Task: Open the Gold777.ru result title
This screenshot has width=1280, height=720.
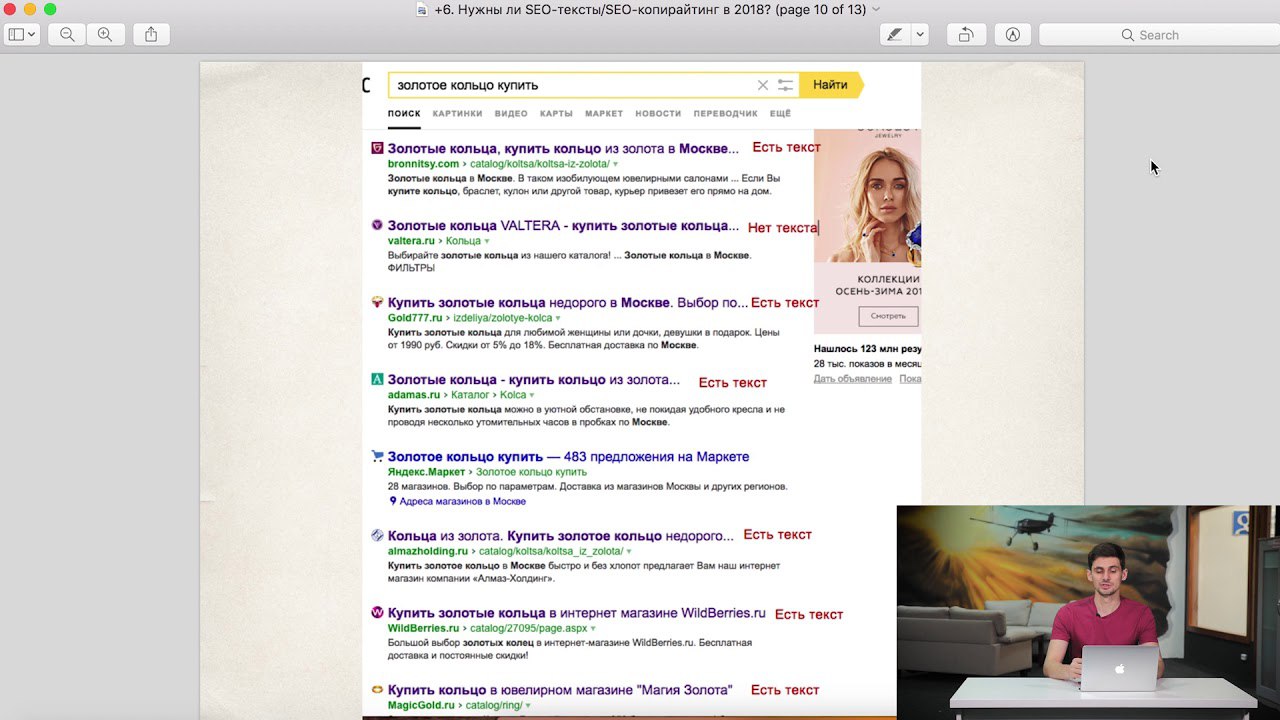Action: coord(568,302)
